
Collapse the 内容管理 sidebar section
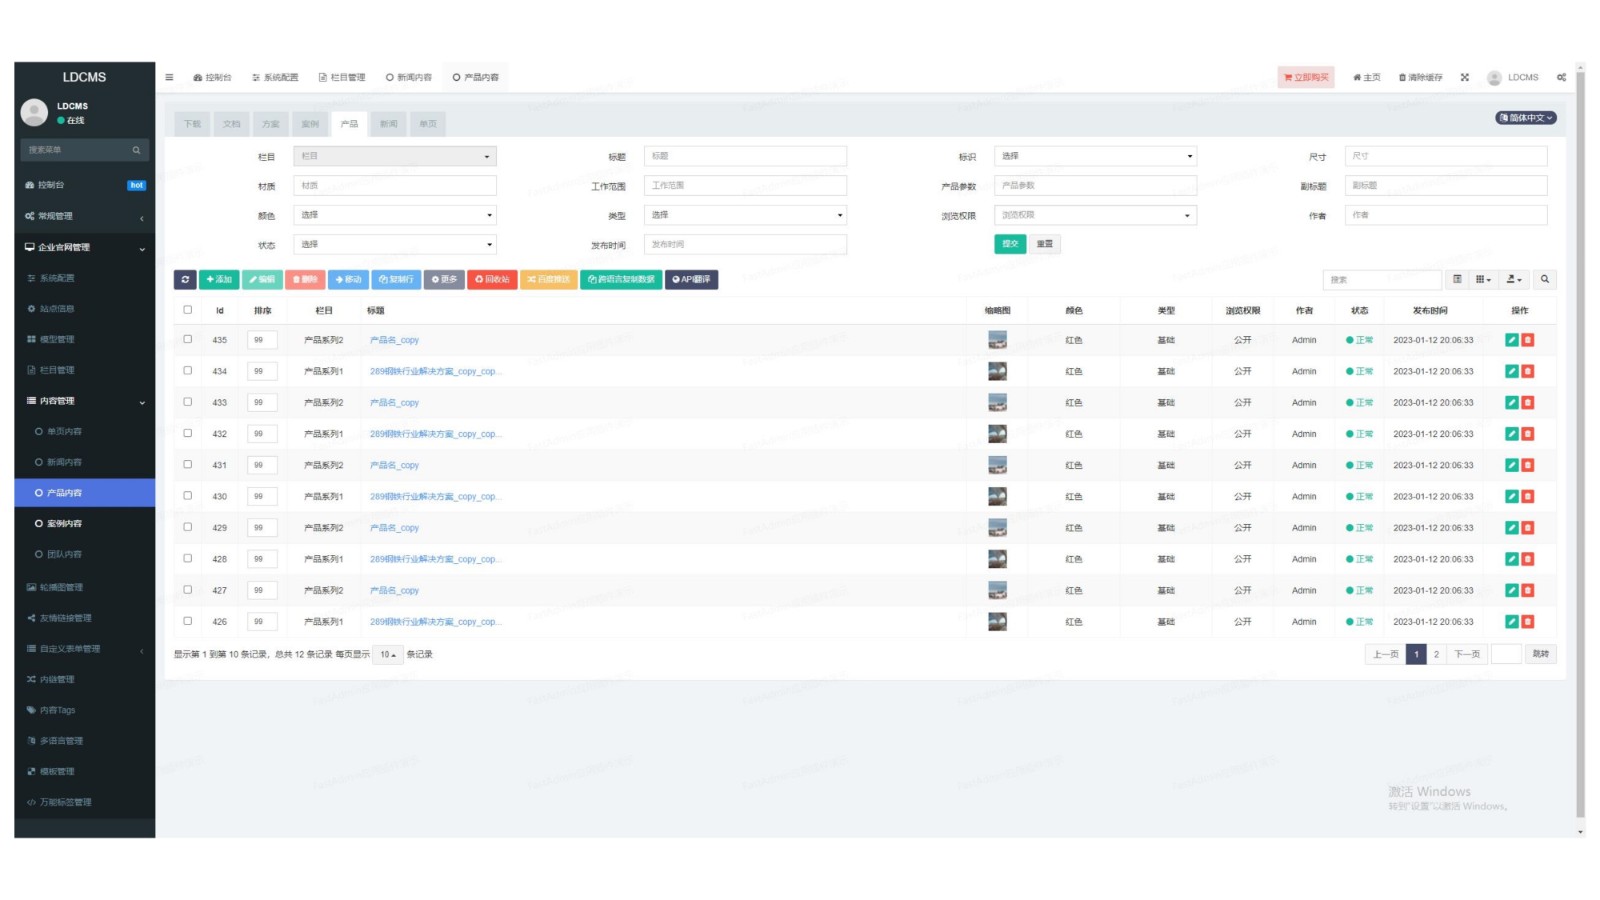coord(85,402)
